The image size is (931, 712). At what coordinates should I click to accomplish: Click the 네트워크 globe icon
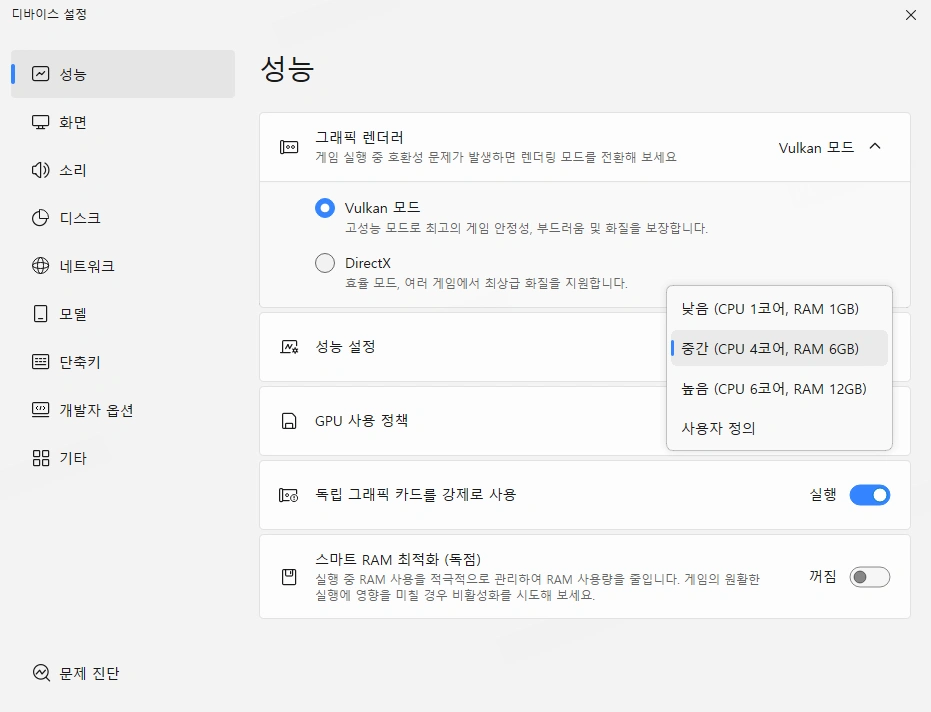pyautogui.click(x=40, y=265)
